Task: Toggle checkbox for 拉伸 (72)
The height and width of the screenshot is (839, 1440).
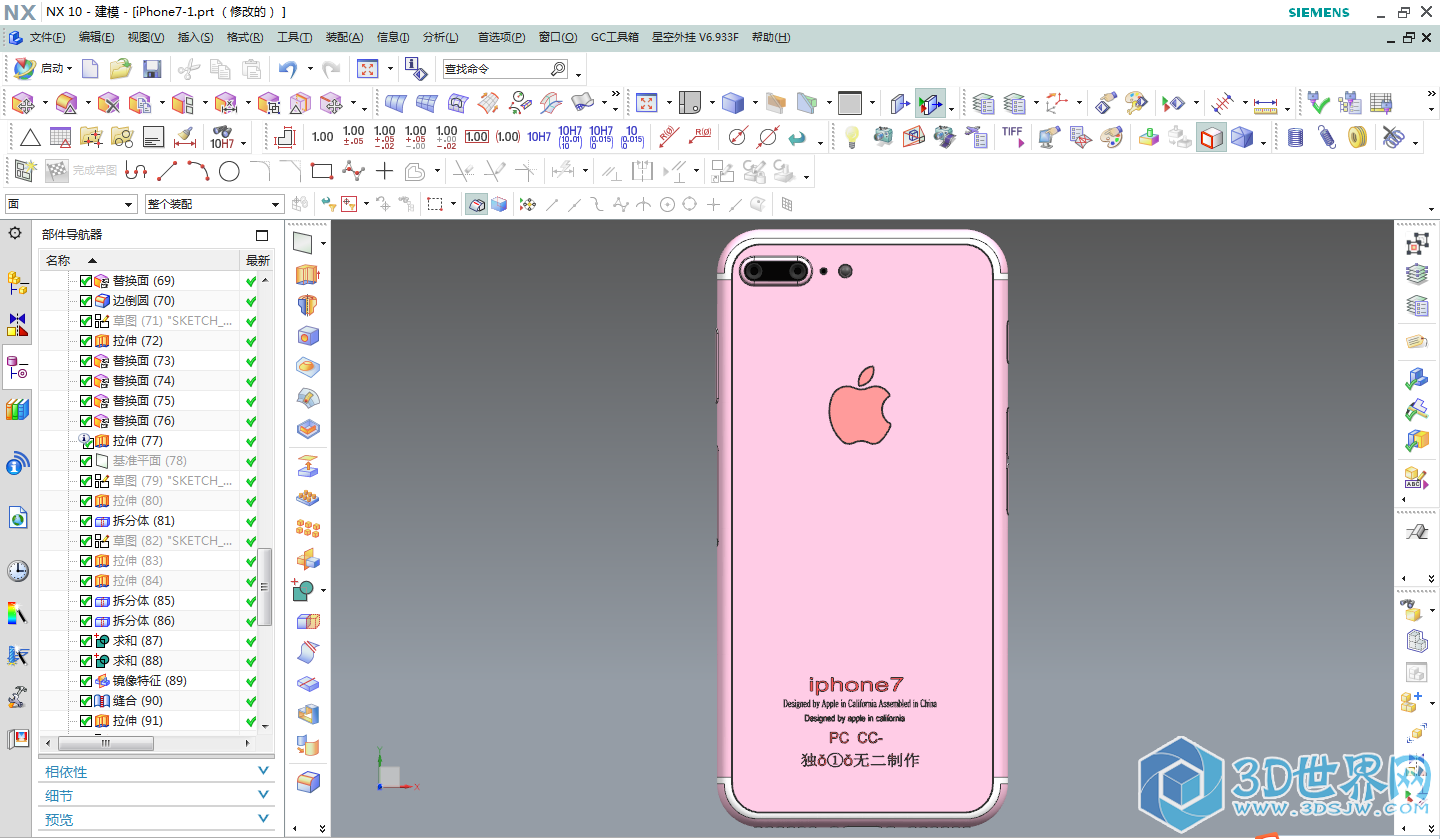Action: (x=86, y=341)
